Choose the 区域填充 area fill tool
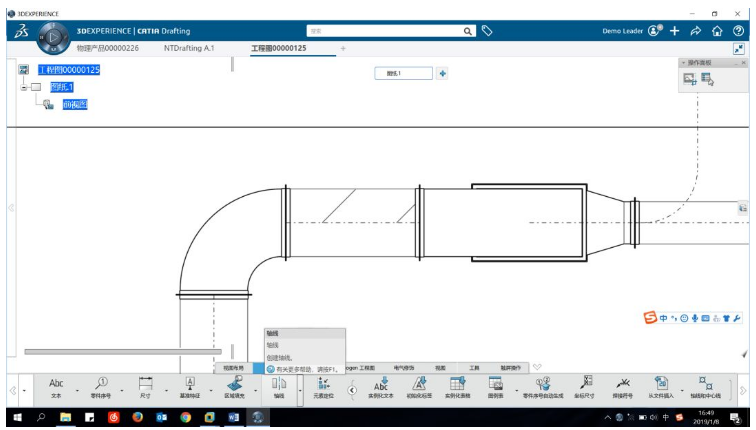The width and height of the screenshot is (756, 430). coord(234,388)
